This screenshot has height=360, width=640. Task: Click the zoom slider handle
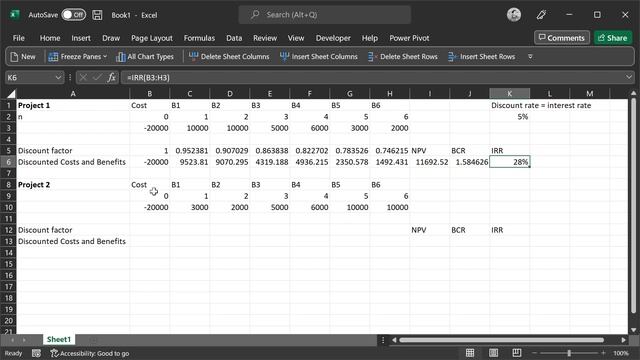click(569, 353)
